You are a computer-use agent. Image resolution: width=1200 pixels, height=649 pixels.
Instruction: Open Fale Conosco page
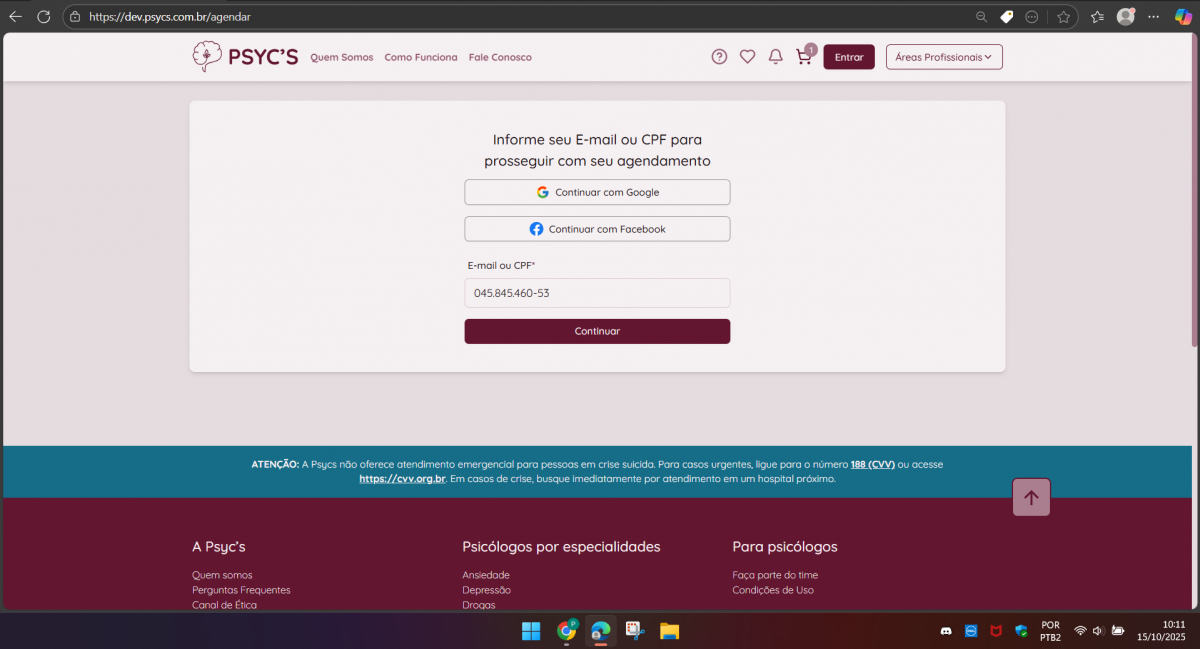[x=500, y=58]
